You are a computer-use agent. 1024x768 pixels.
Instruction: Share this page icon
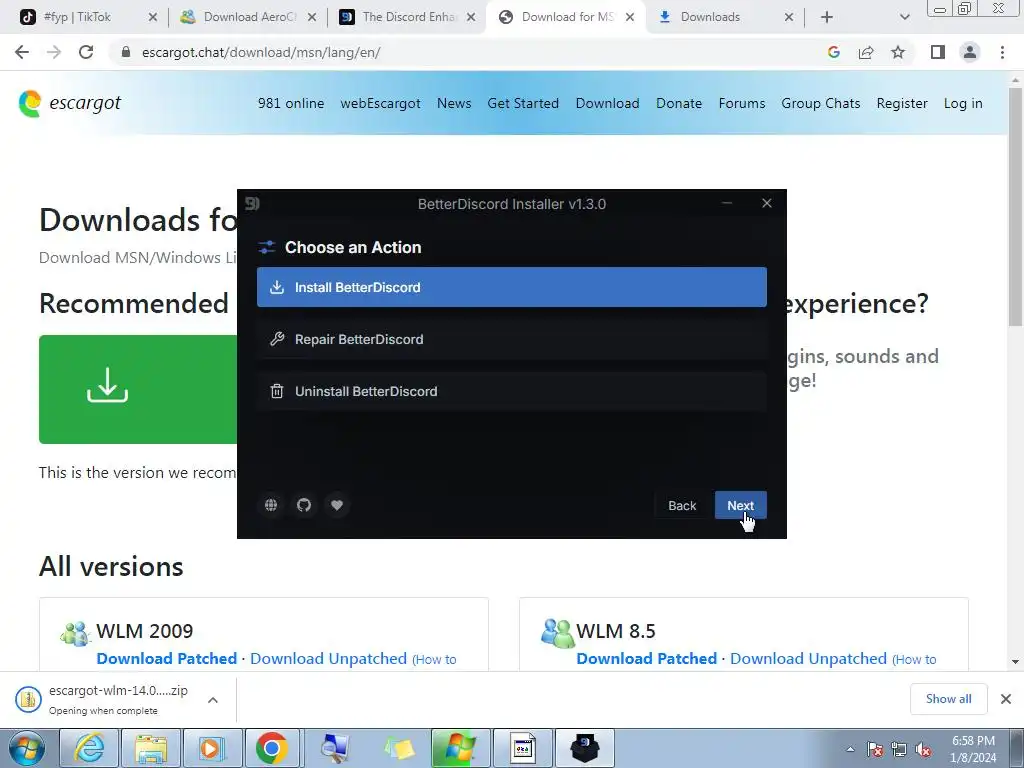[866, 52]
